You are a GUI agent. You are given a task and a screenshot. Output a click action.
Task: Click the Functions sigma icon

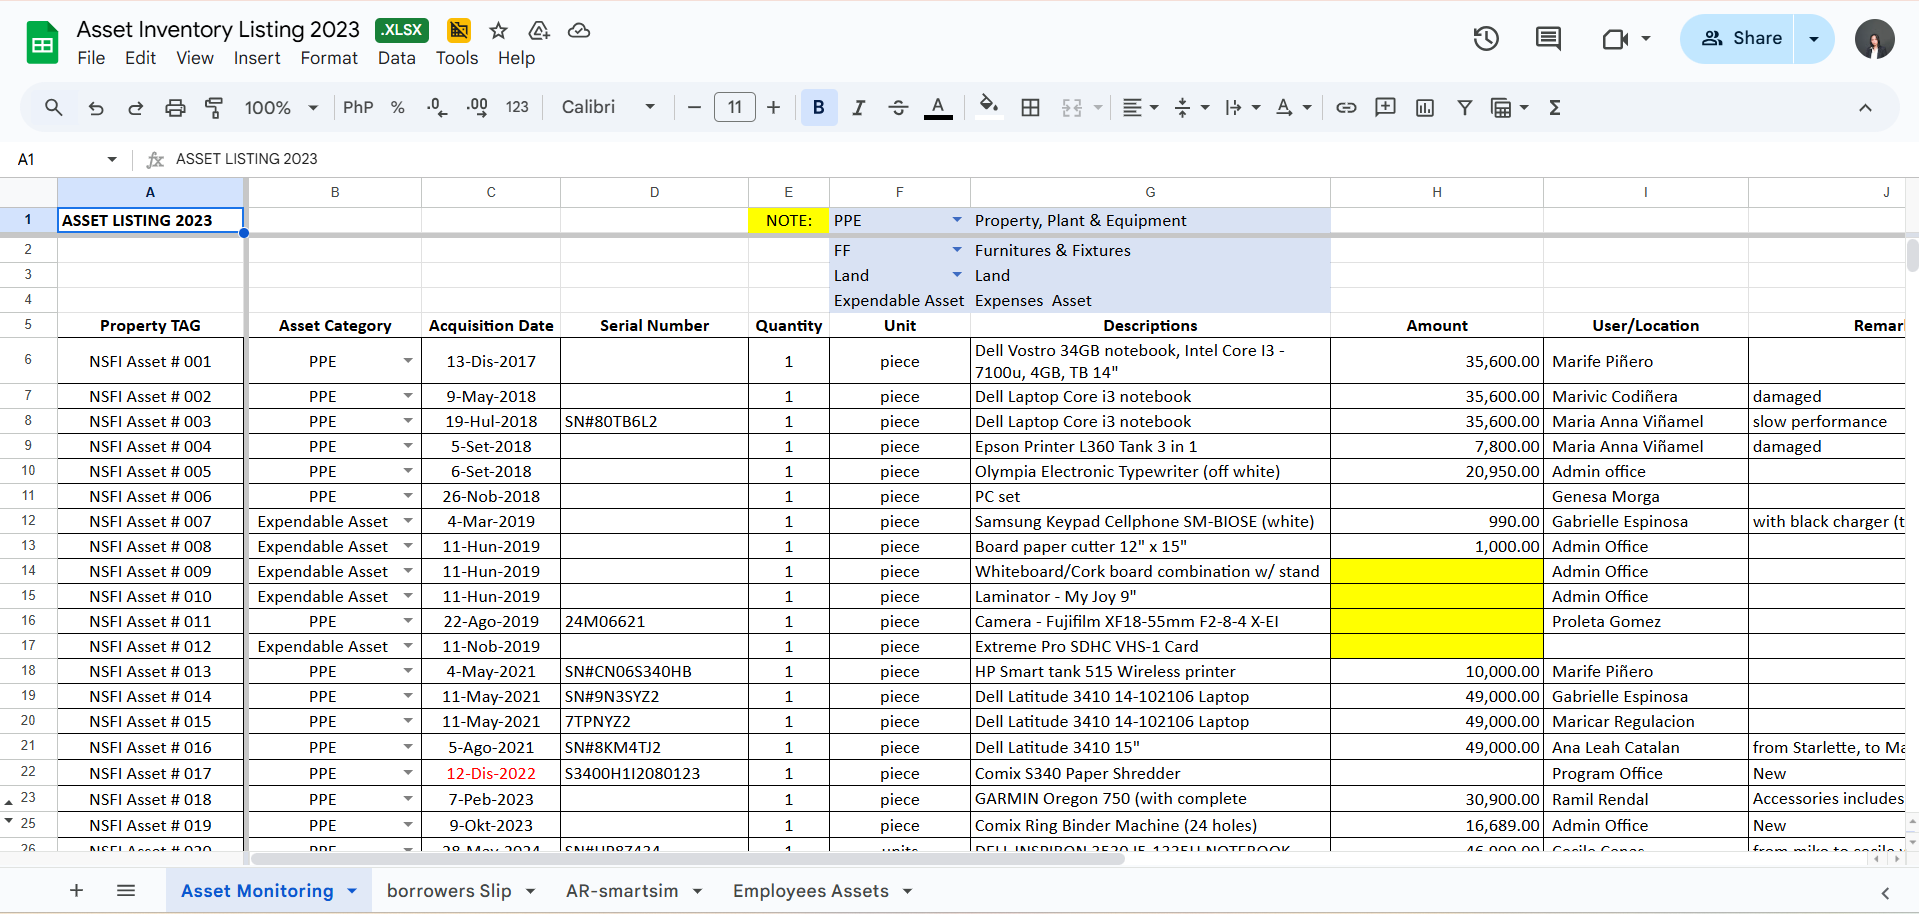point(1555,108)
